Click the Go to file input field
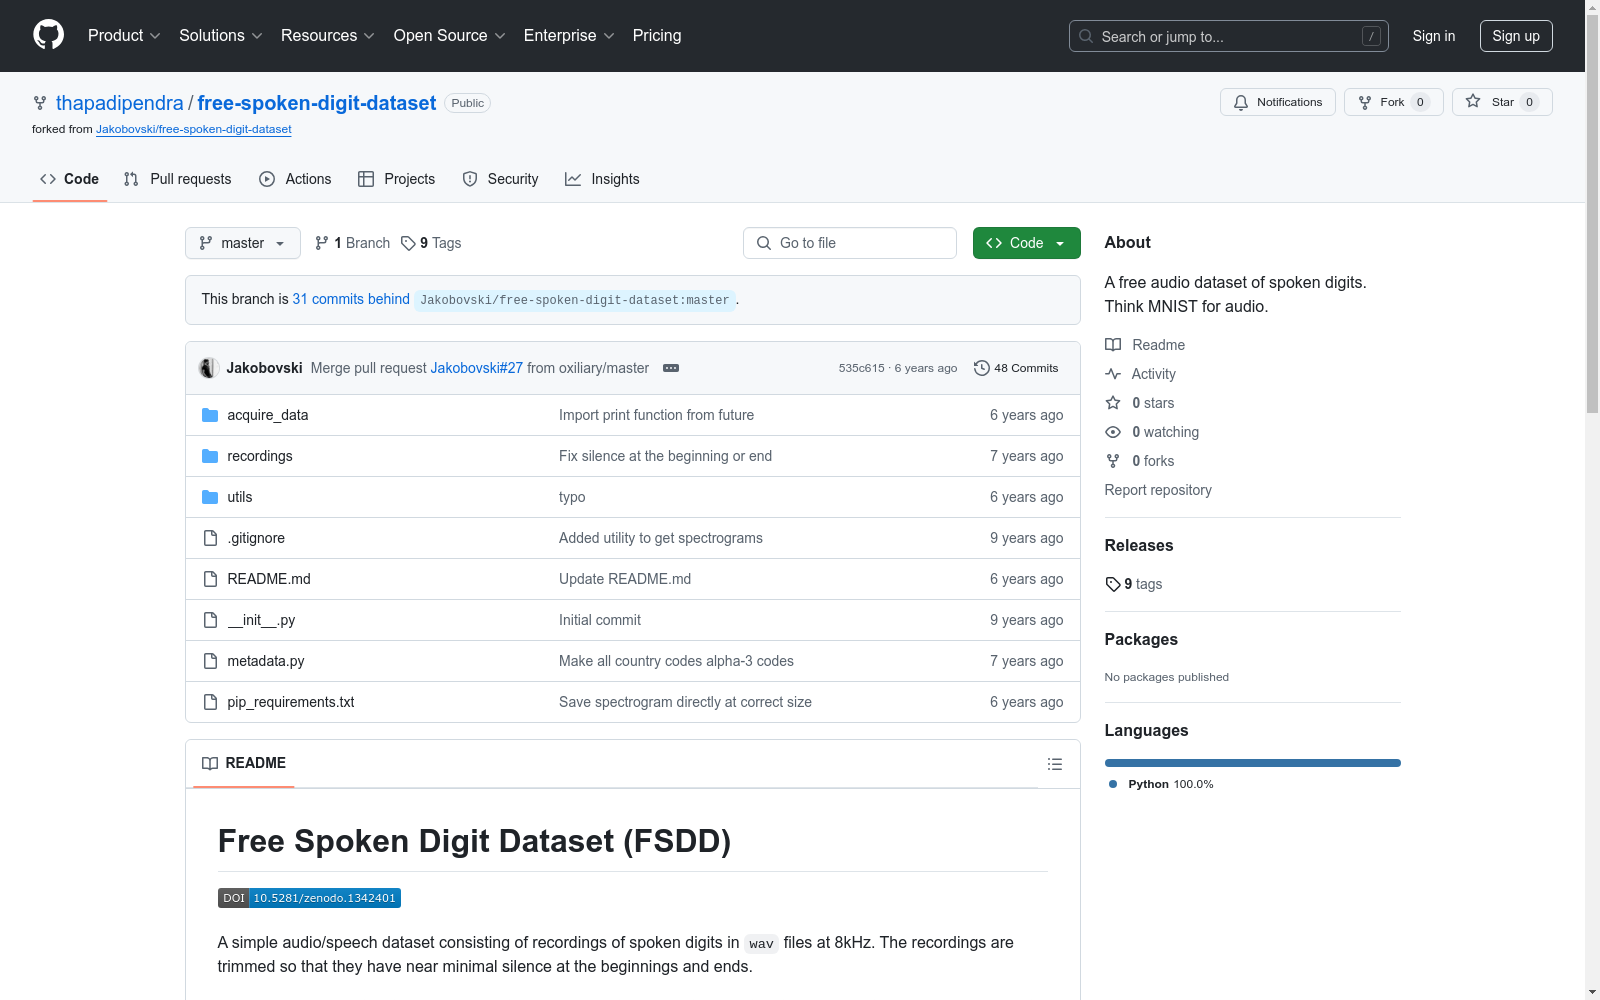The image size is (1600, 1000). [850, 243]
